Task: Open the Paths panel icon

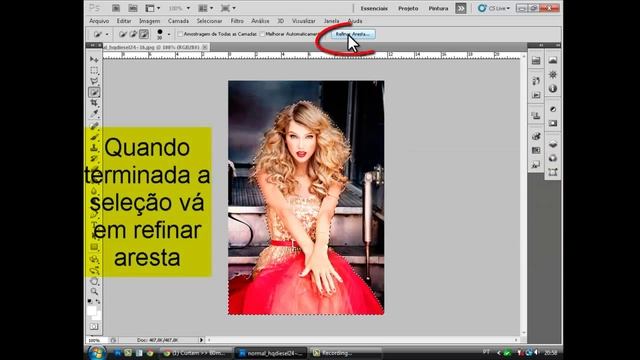Action: (553, 172)
